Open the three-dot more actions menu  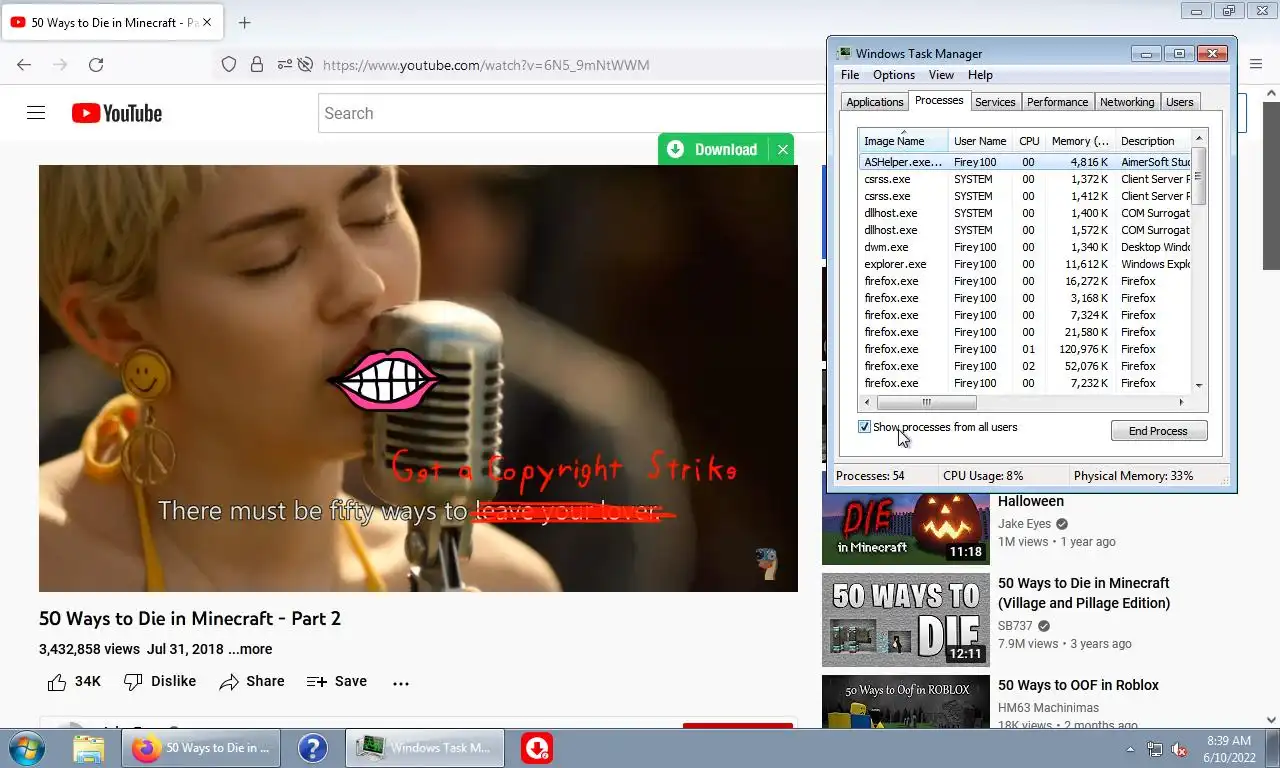tap(401, 683)
